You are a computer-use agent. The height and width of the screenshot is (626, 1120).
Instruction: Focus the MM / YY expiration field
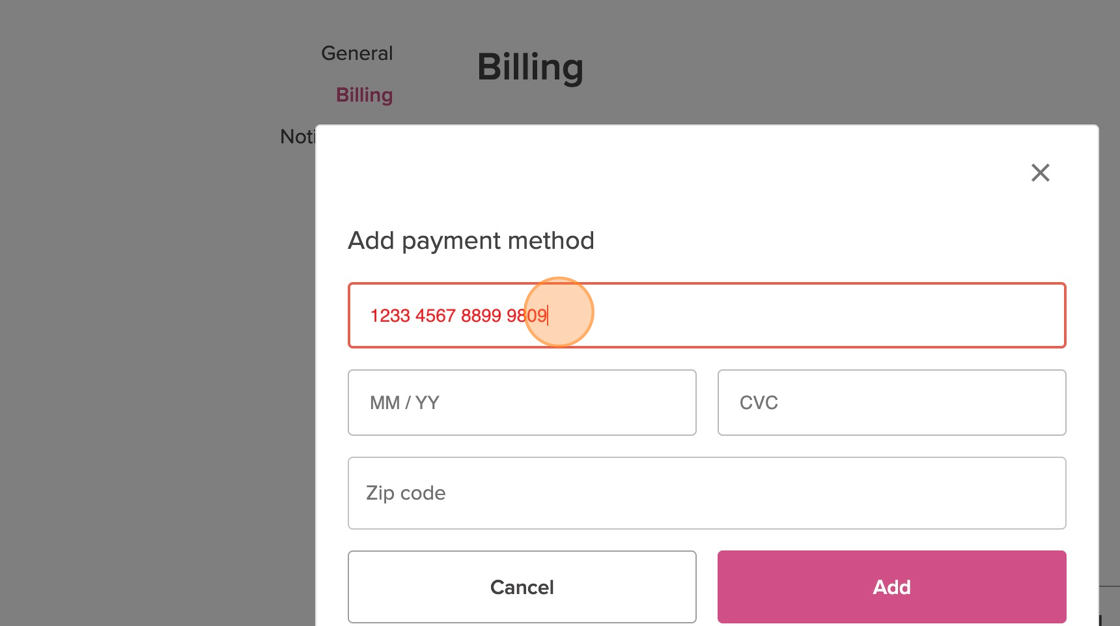click(x=521, y=403)
